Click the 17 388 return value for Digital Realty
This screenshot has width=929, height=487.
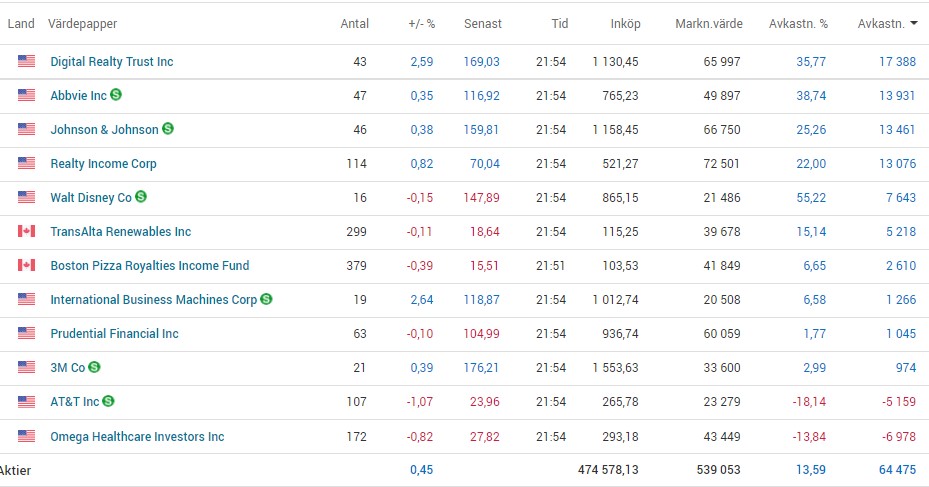click(x=897, y=61)
